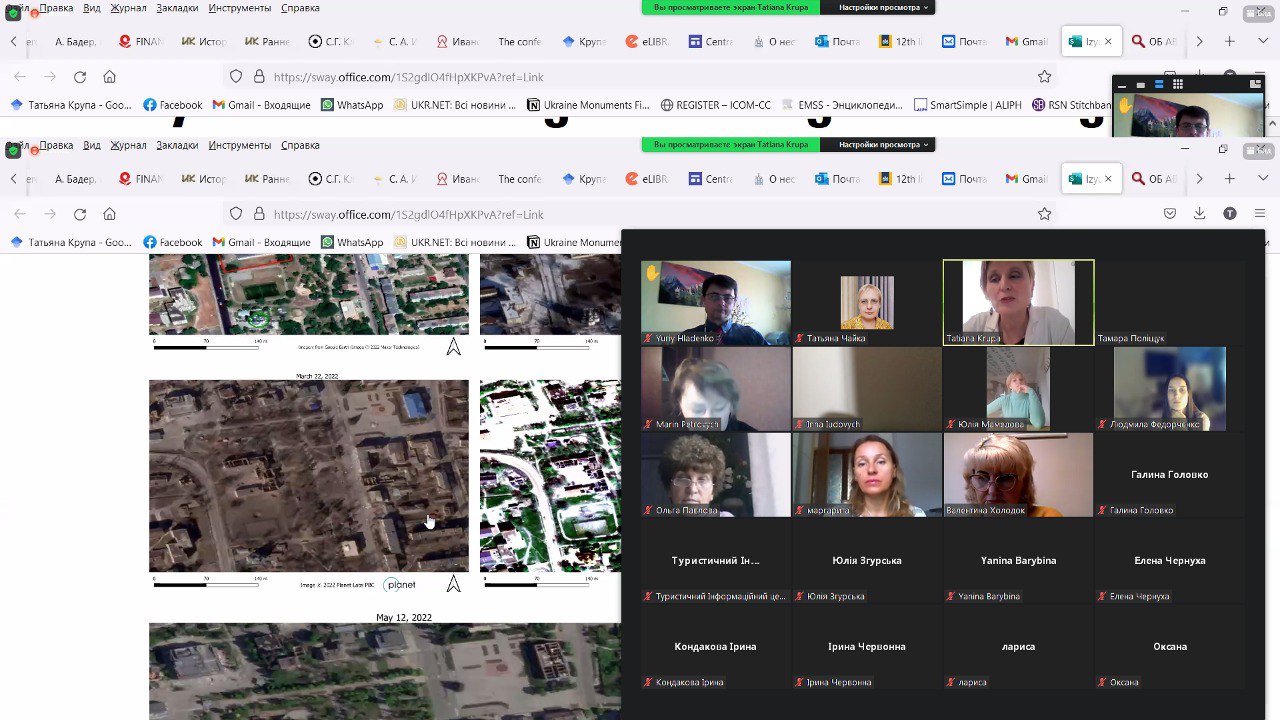Open Инструменты menu in lower menu bar
The height and width of the screenshot is (720, 1280).
coord(238,145)
